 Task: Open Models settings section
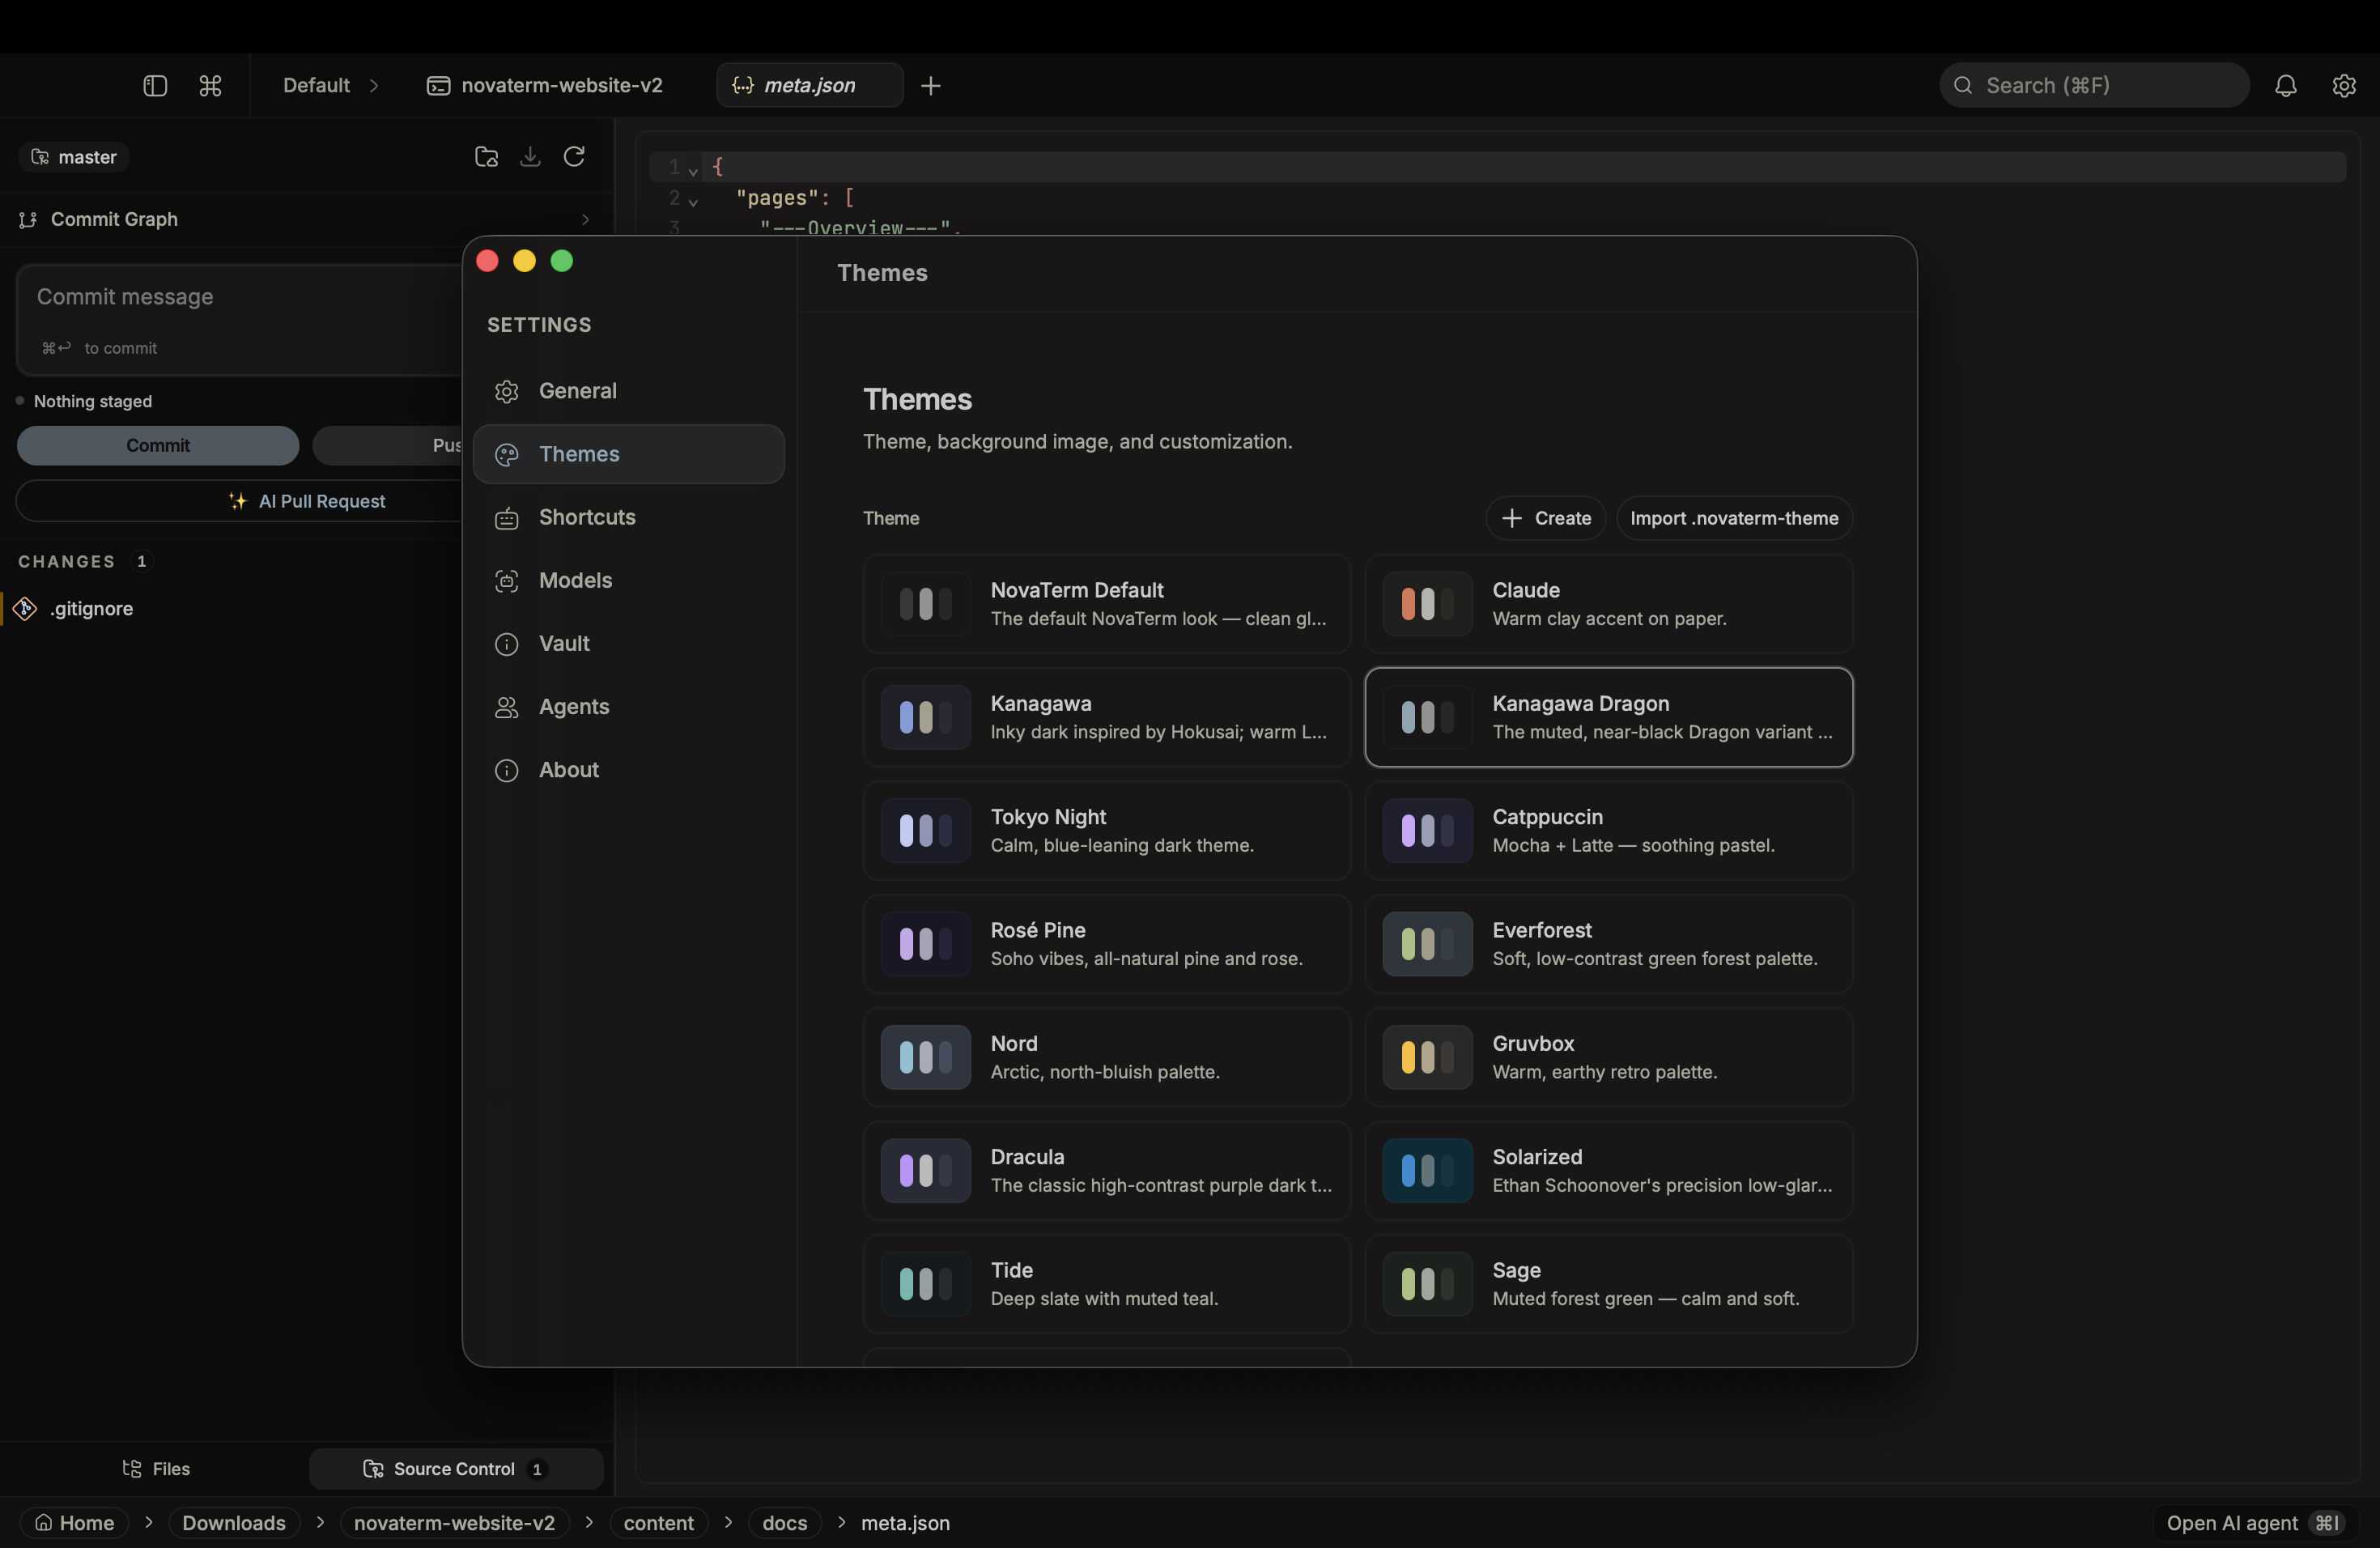click(629, 580)
